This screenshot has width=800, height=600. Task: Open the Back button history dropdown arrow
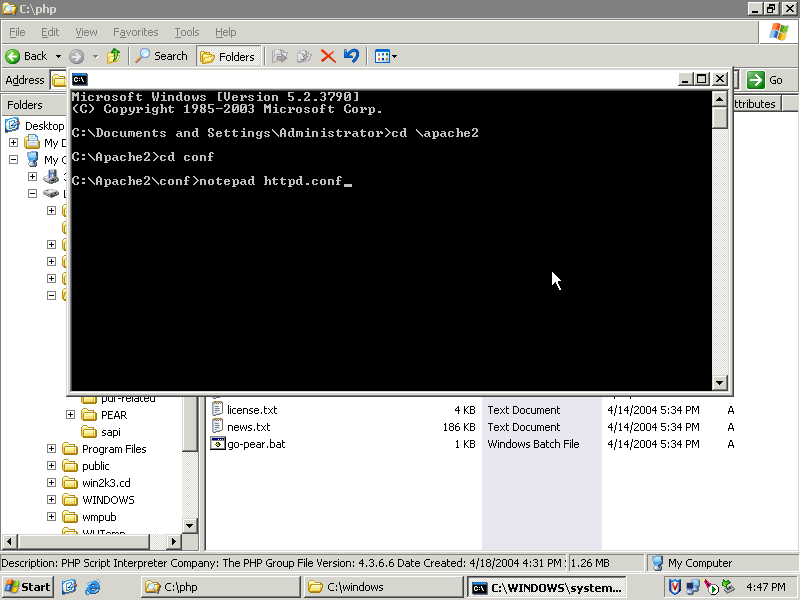click(58, 56)
